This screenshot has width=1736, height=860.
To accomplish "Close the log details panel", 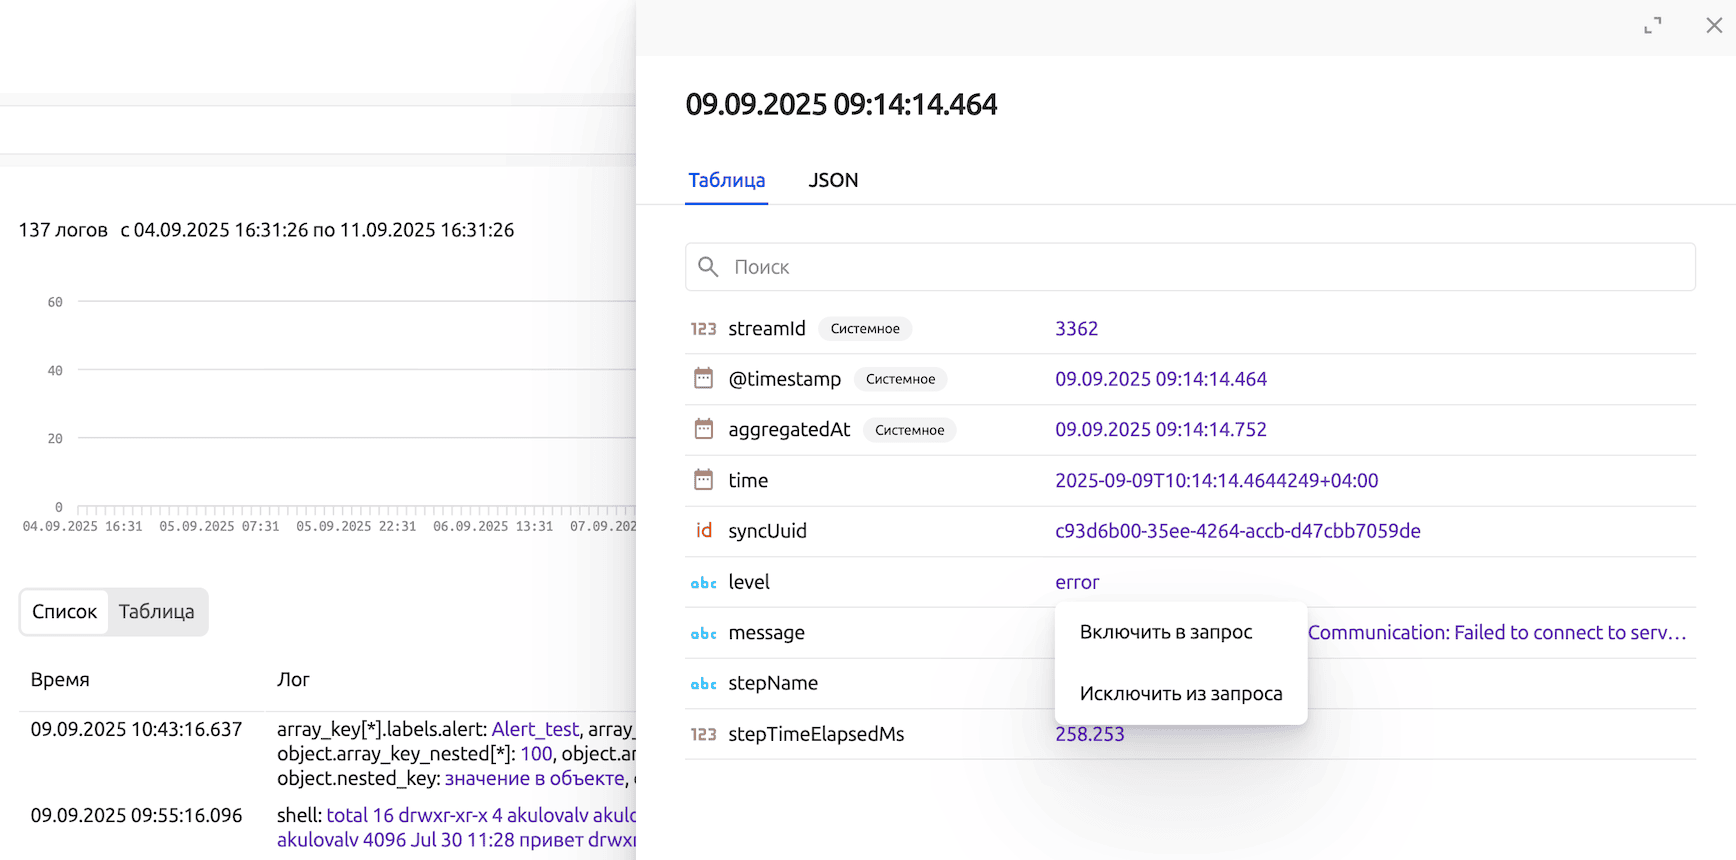I will 1713,26.
